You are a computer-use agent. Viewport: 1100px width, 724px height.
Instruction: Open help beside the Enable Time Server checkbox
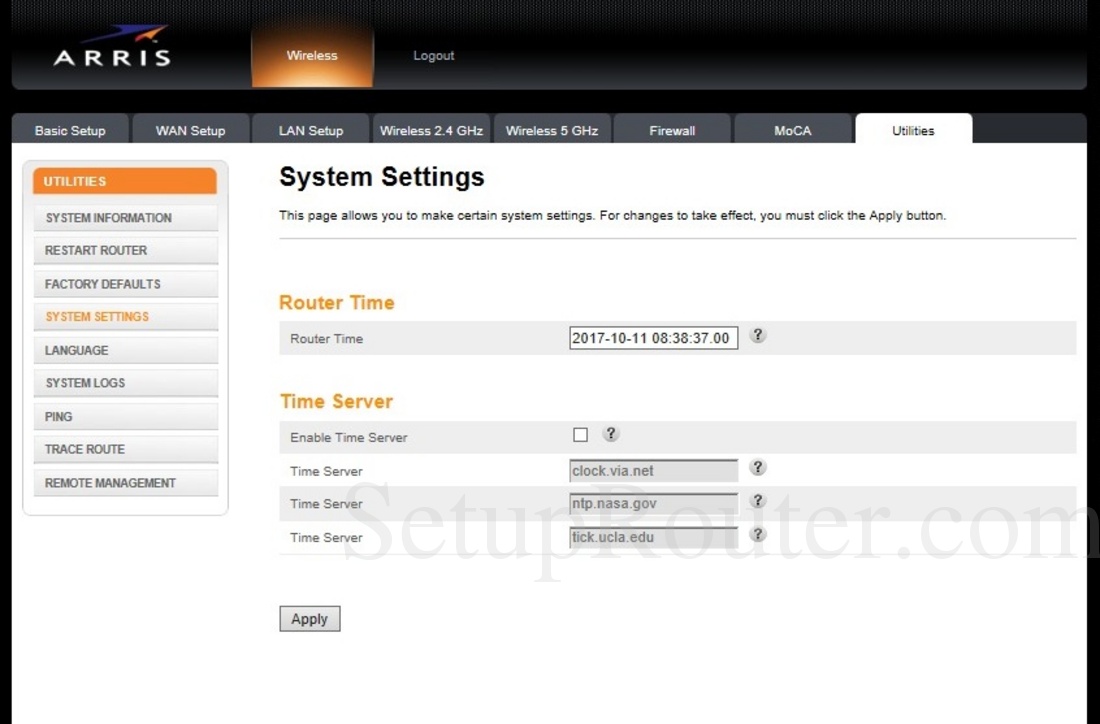tap(611, 433)
